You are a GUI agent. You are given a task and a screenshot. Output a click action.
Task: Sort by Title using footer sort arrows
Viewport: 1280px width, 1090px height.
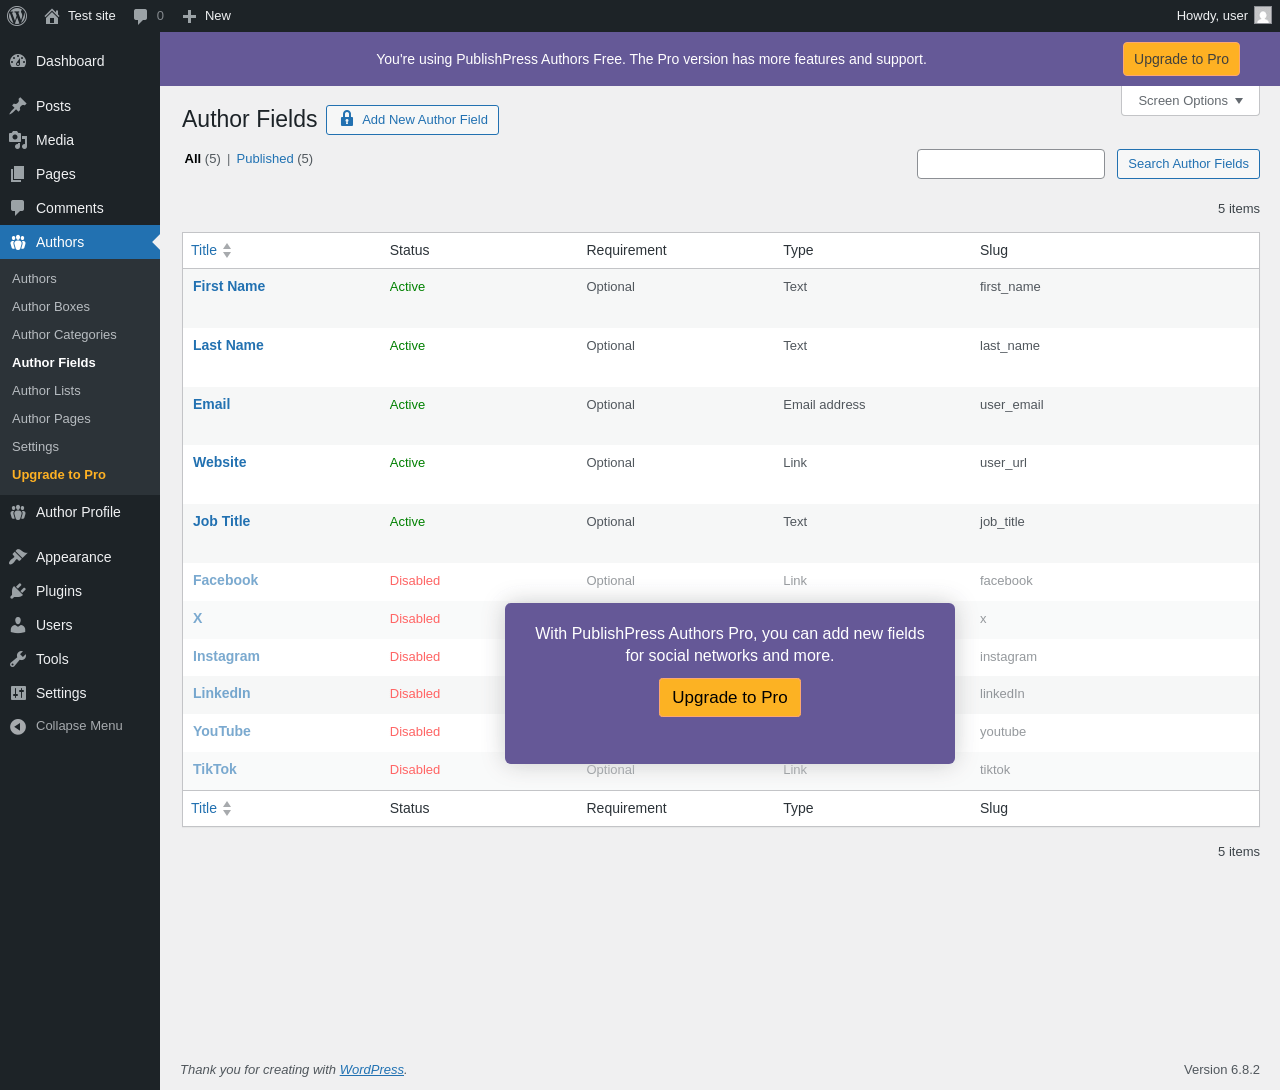[227, 808]
